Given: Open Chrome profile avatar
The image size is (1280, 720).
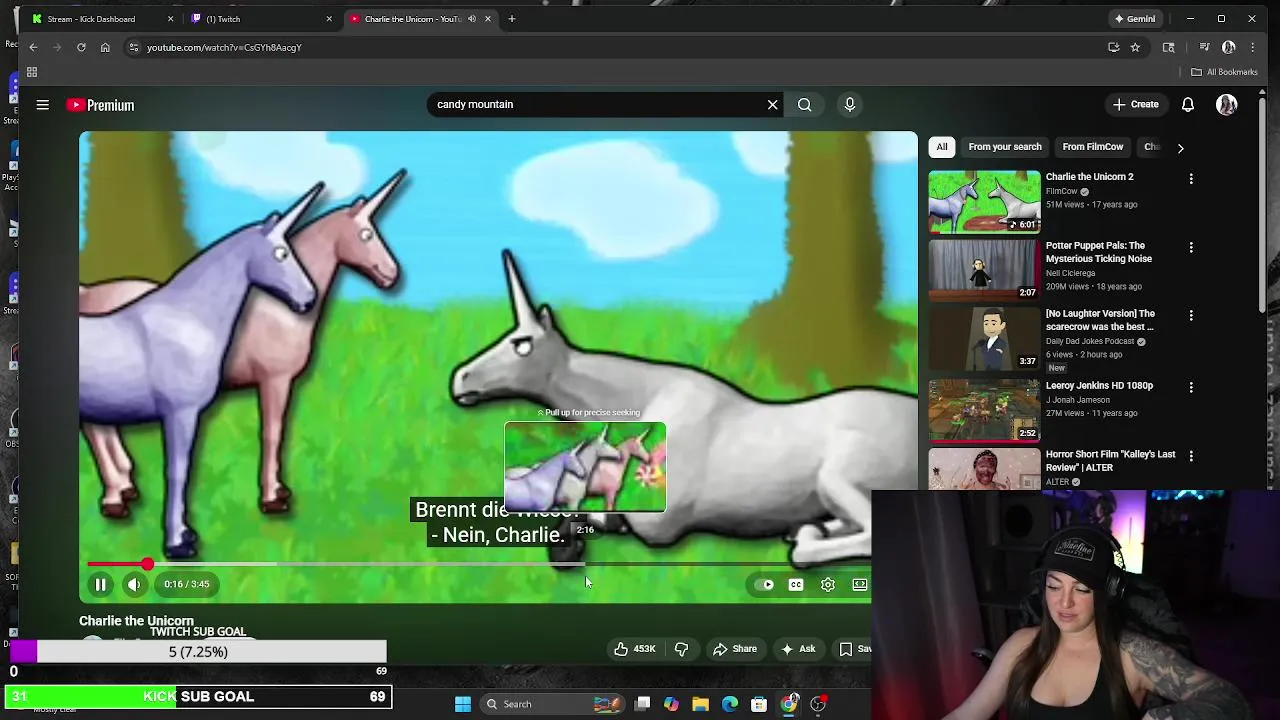Looking at the screenshot, I should coord(1229,47).
